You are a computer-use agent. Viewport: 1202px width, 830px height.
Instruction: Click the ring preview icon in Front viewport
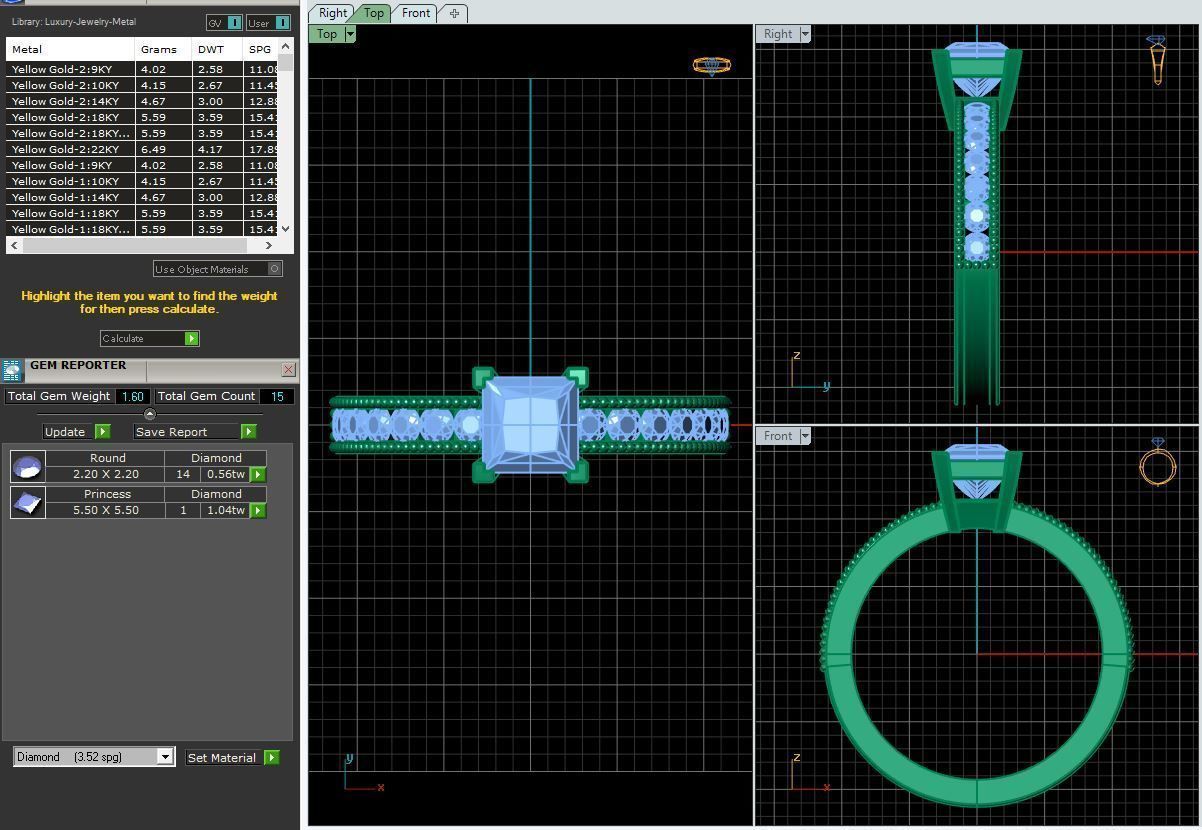point(1157,462)
